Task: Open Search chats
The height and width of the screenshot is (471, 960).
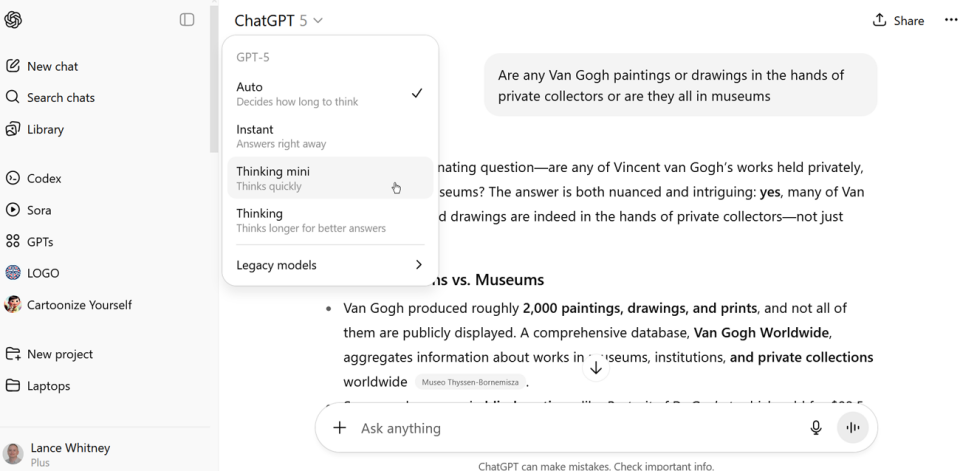Action: (60, 98)
